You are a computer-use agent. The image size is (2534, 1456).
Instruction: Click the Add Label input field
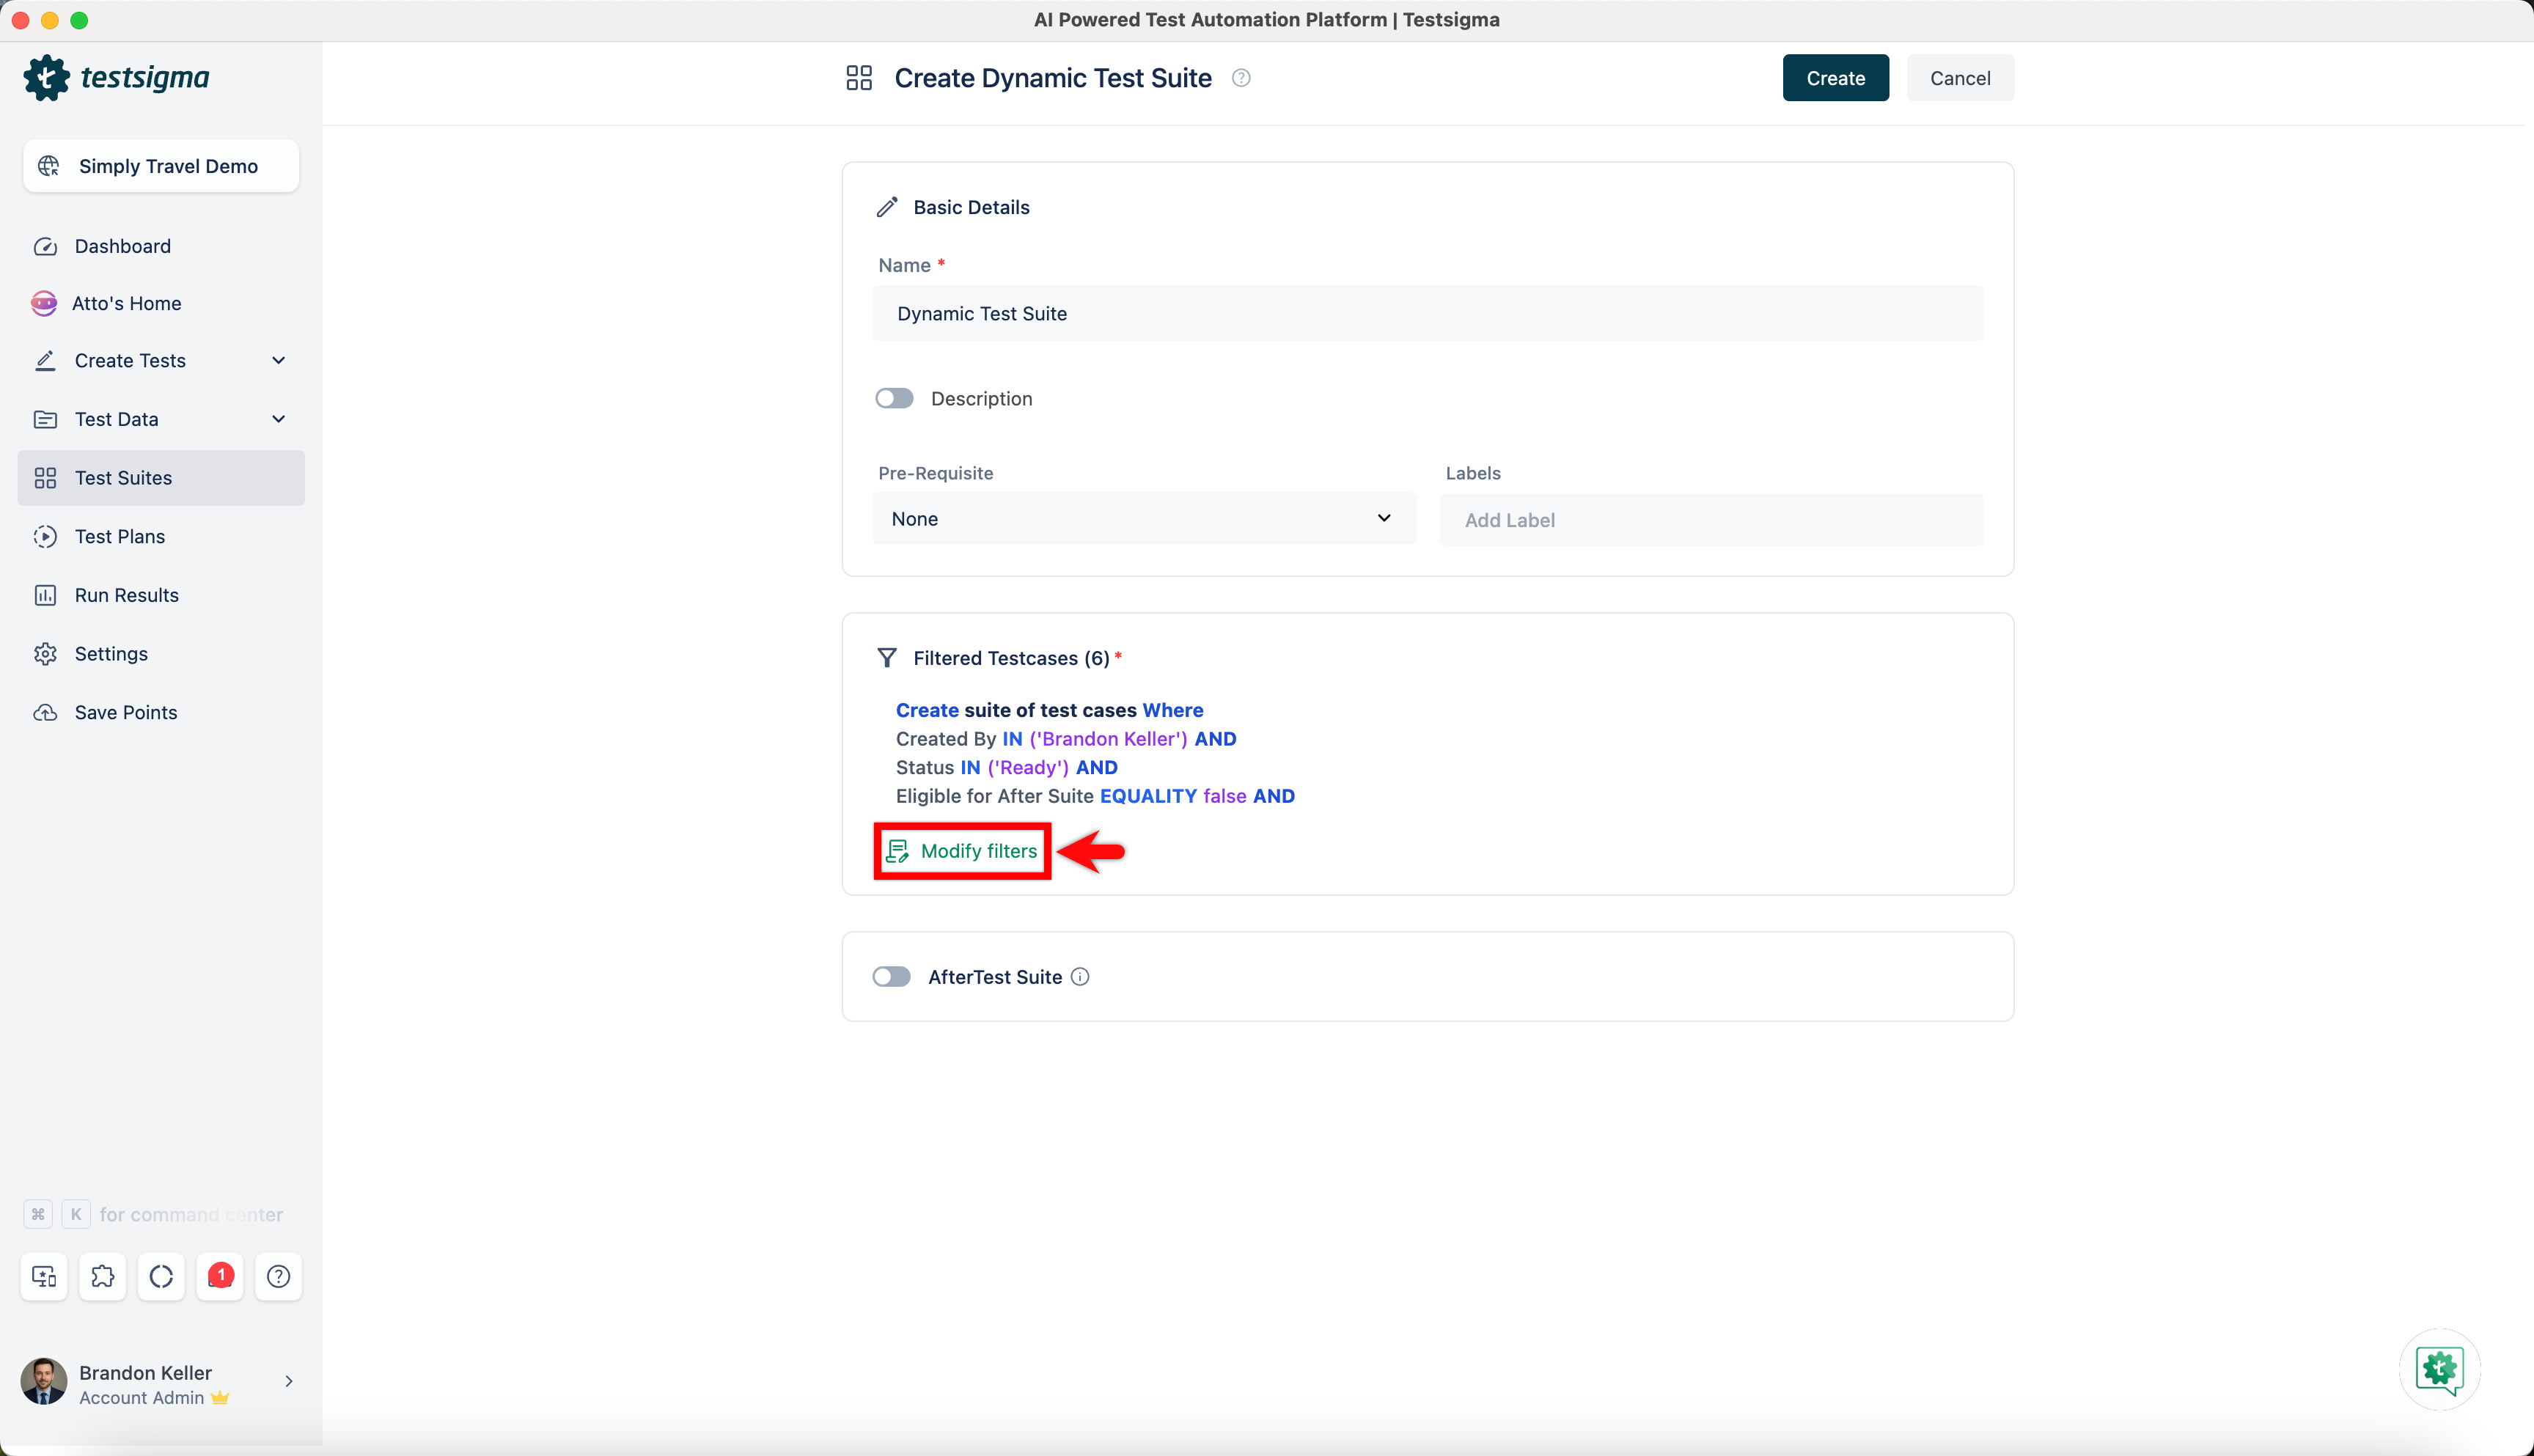pyautogui.click(x=1710, y=520)
